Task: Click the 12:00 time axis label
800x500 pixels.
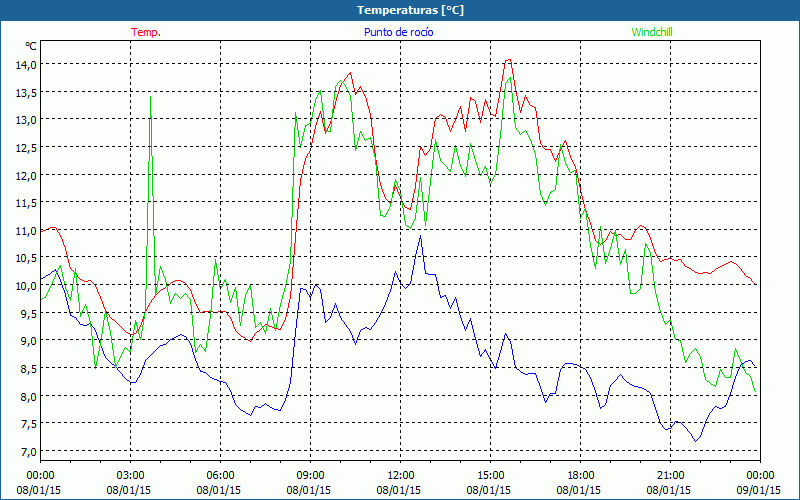Action: coord(400,475)
